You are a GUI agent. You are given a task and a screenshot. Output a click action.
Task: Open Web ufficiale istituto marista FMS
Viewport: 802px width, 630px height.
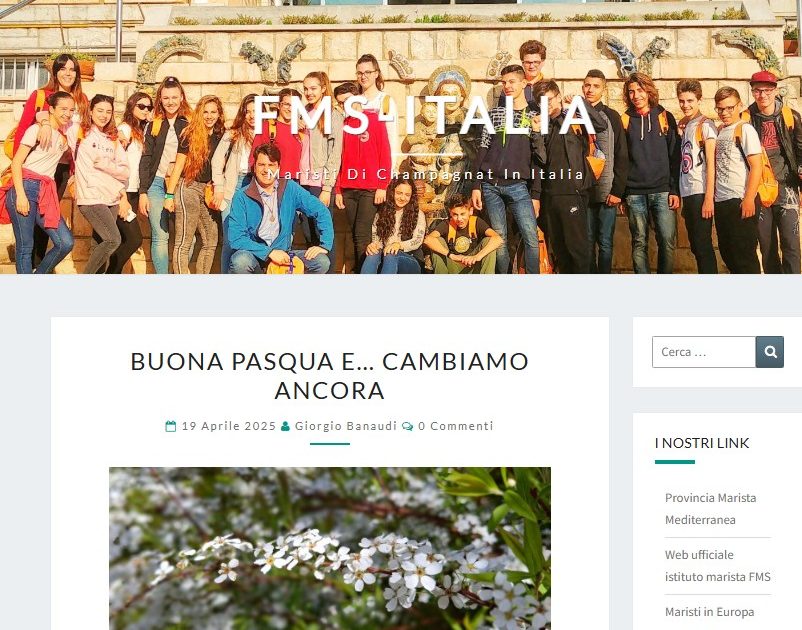pos(718,566)
